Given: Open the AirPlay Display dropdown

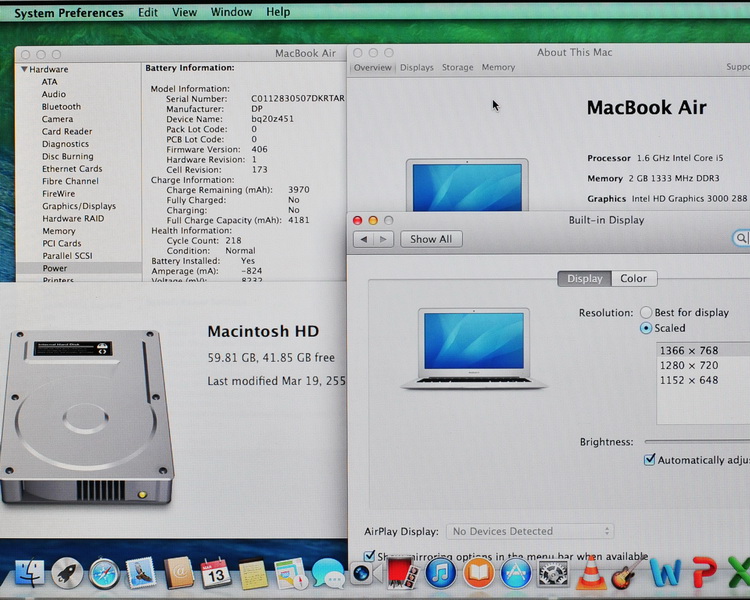Looking at the screenshot, I should click(x=529, y=531).
